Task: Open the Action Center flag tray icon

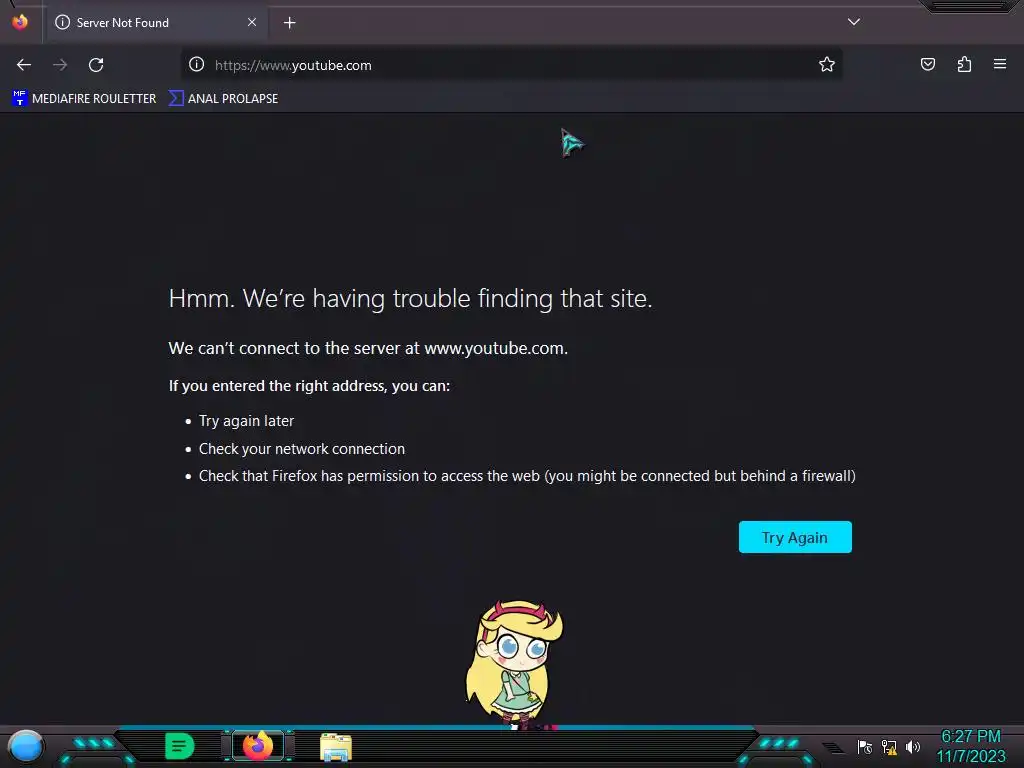Action: [x=865, y=747]
